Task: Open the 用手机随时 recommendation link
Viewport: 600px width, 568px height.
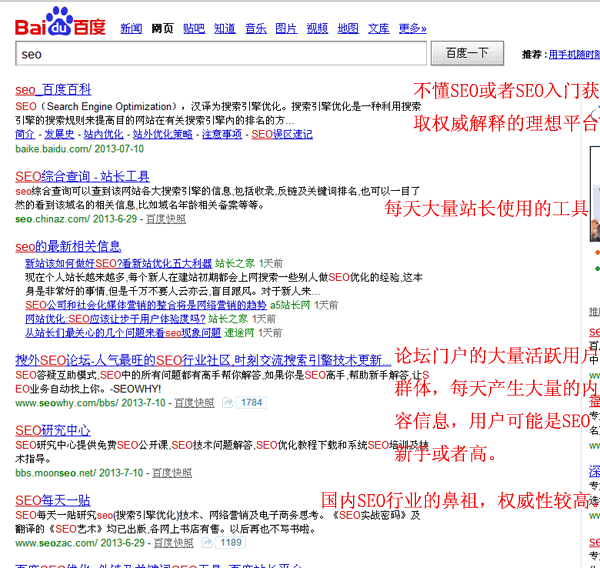Action: (x=574, y=55)
